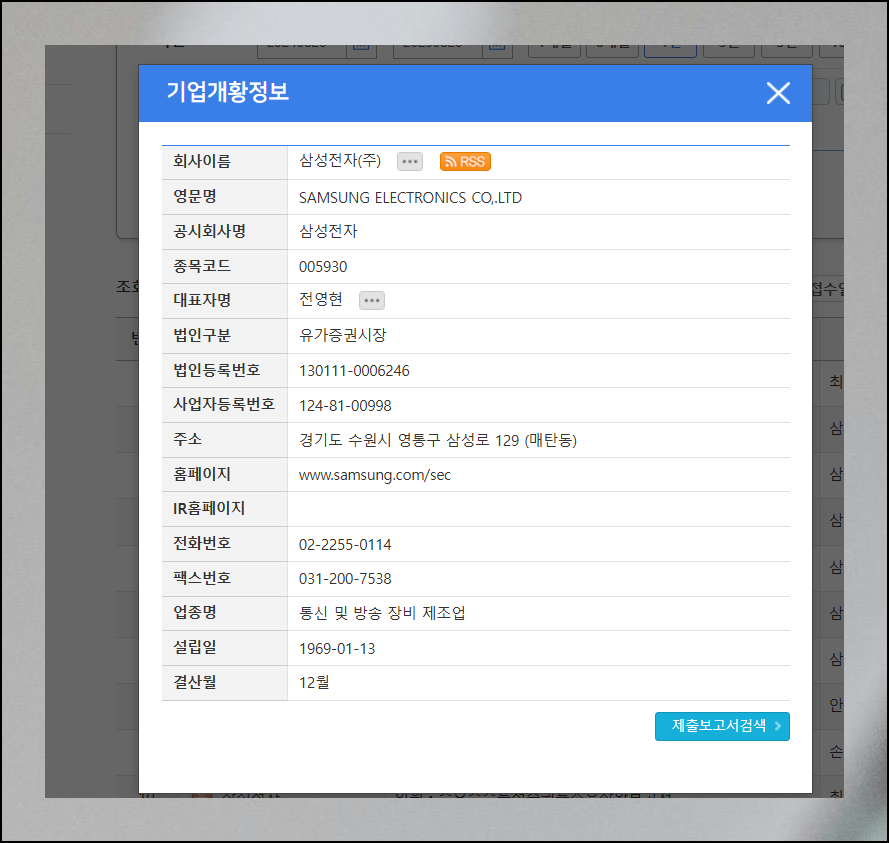Click the 영문명 row label

194,196
